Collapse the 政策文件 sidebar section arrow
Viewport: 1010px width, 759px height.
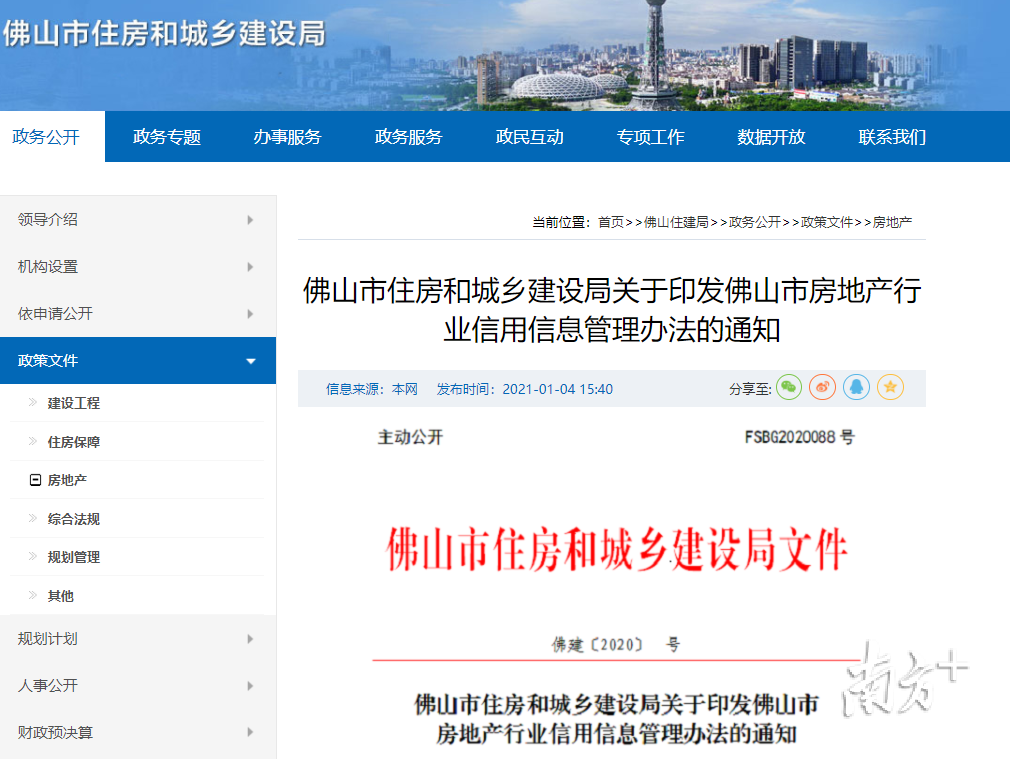[x=251, y=361]
